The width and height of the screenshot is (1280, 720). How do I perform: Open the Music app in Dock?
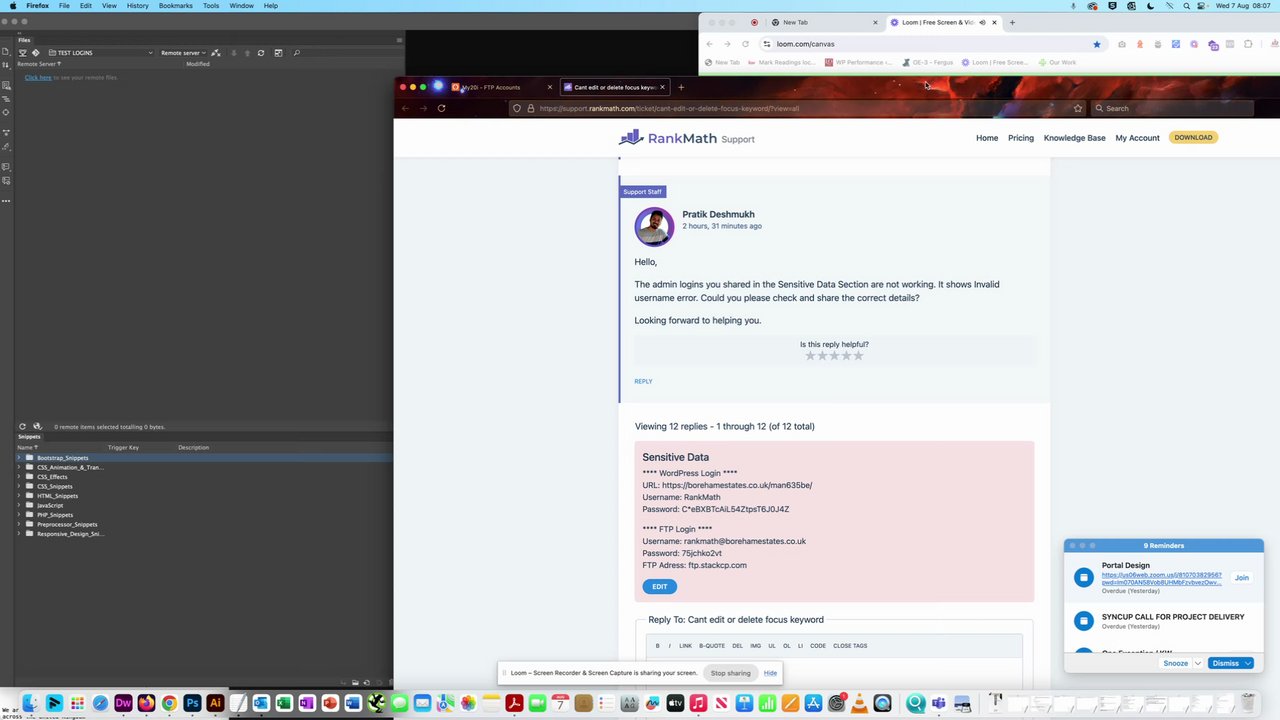(x=698, y=704)
